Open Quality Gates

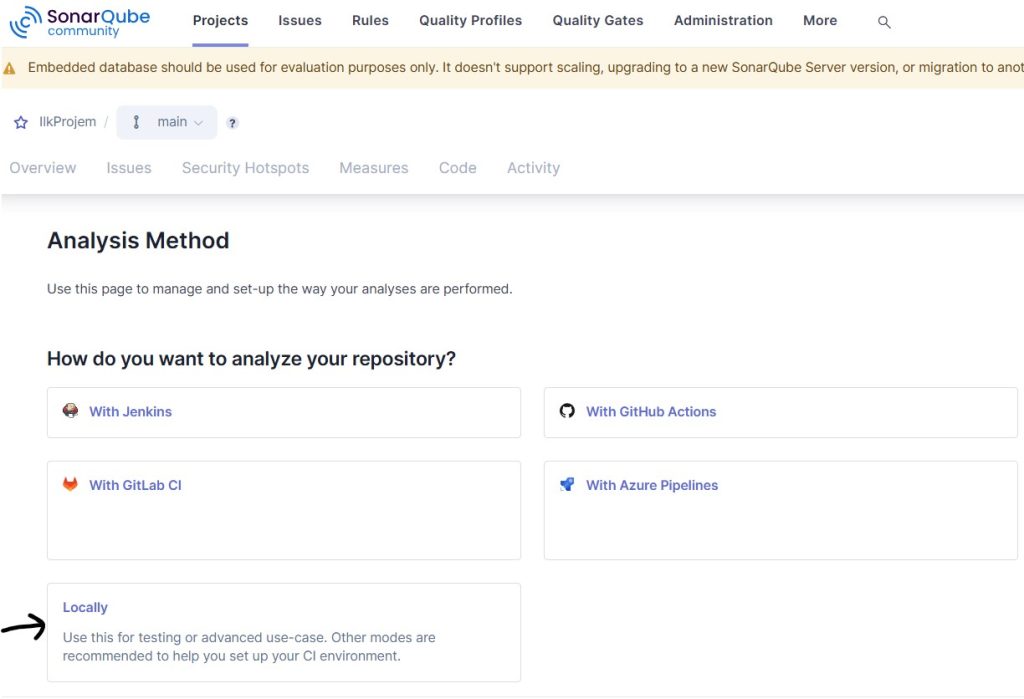point(598,20)
